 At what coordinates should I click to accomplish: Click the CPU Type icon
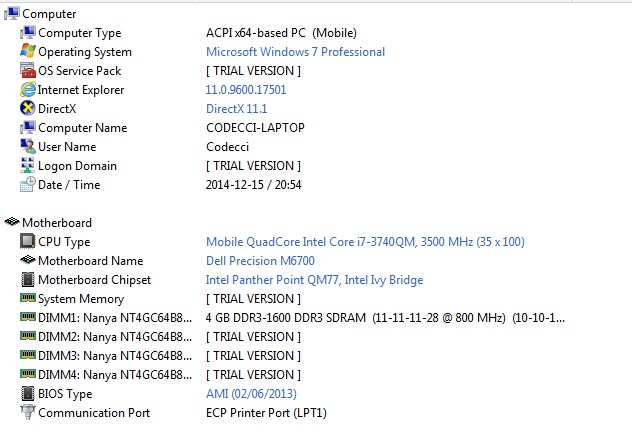point(28,242)
